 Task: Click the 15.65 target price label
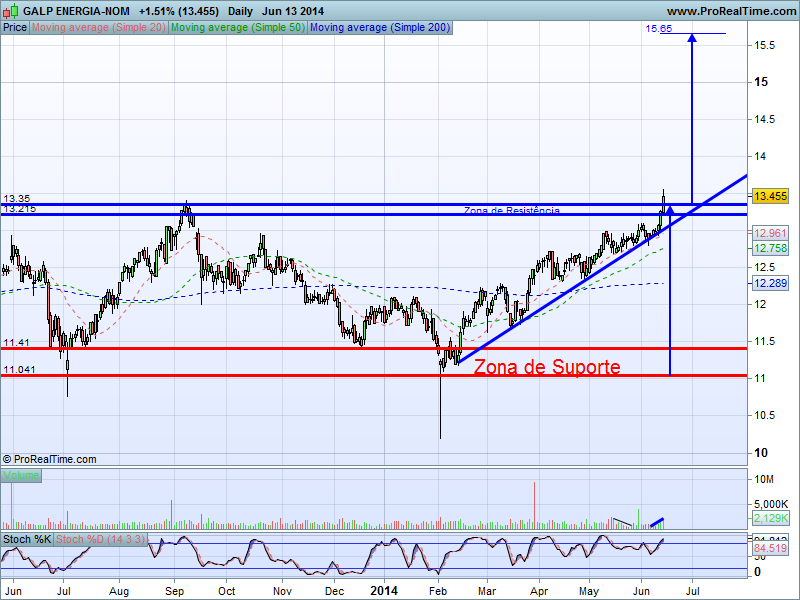coord(659,29)
